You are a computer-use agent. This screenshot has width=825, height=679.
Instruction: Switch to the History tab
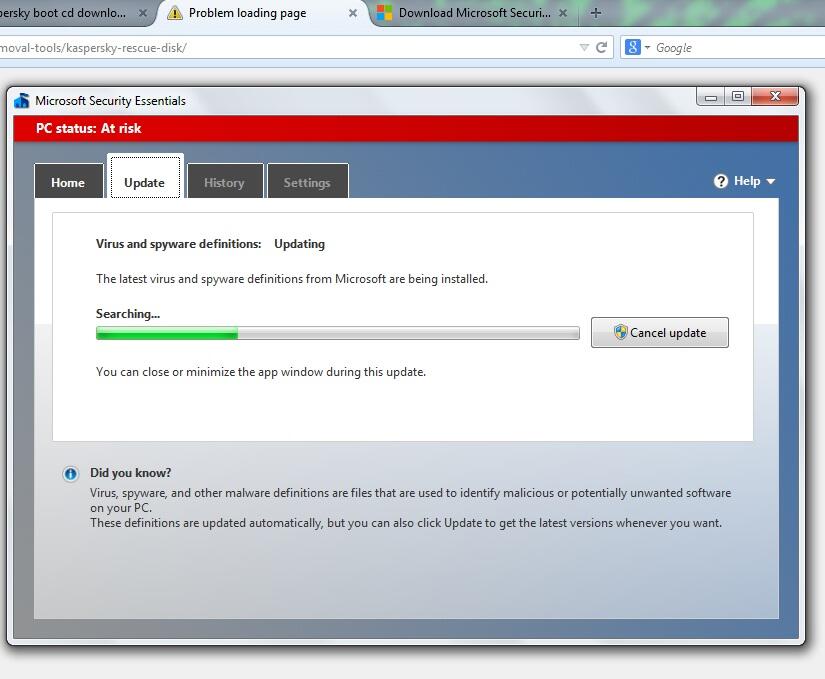(225, 182)
